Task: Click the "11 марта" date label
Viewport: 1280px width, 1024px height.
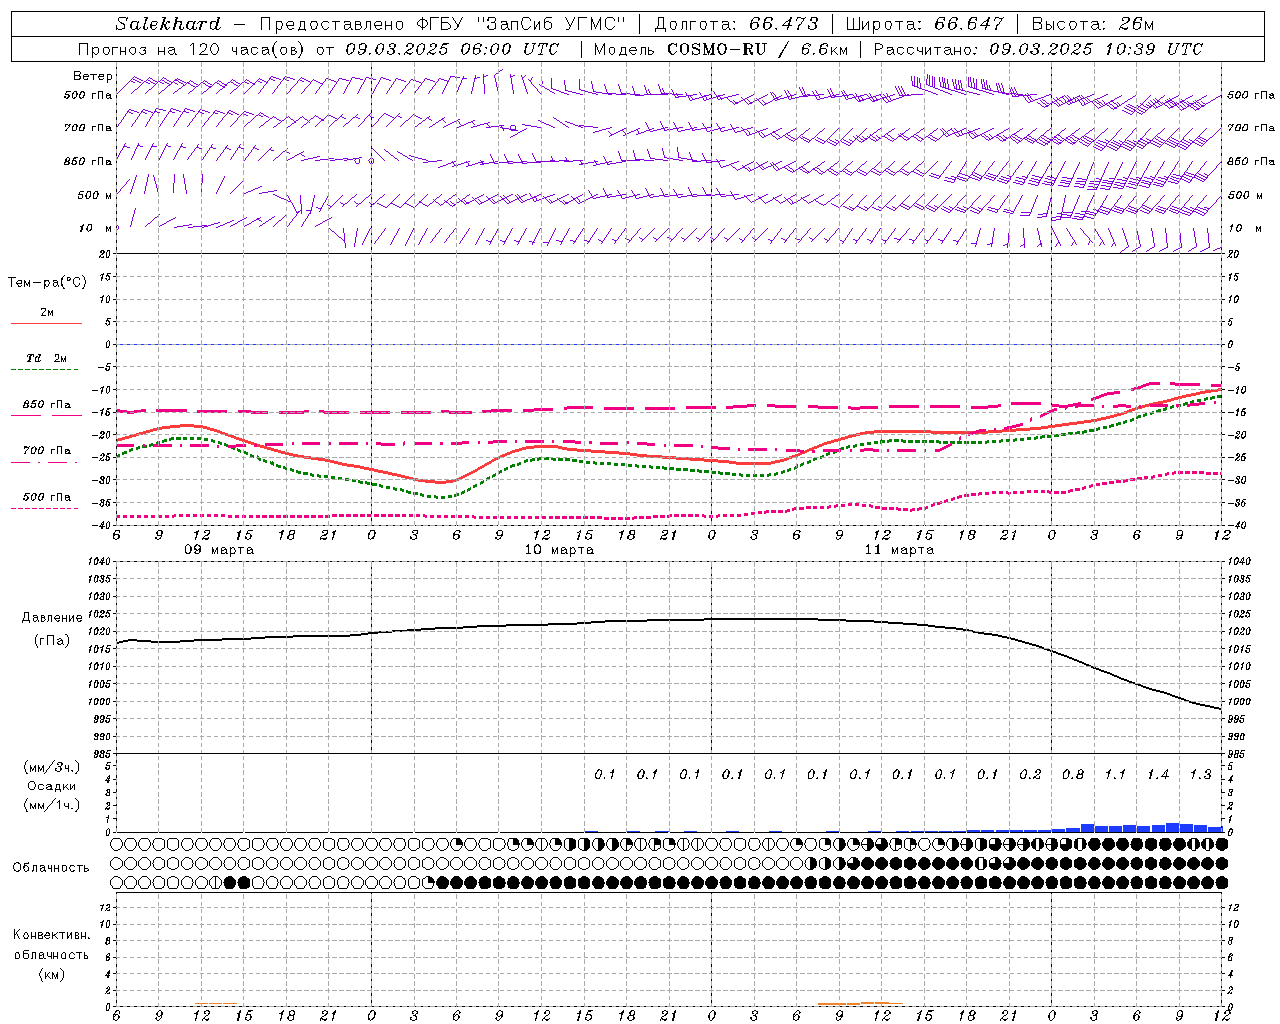Action: 899,550
